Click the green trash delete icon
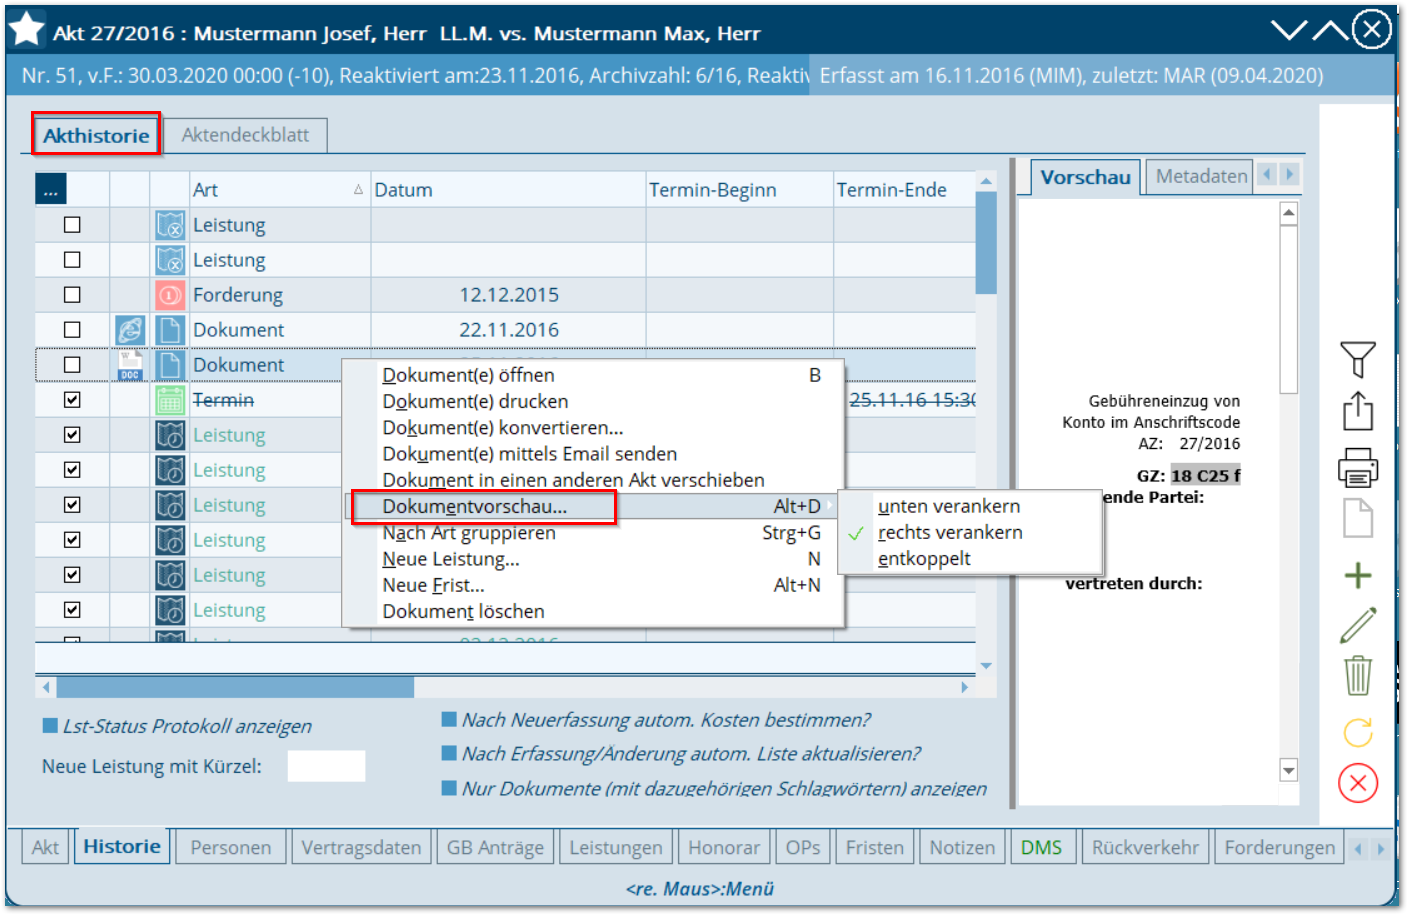1408x915 pixels. [1357, 675]
